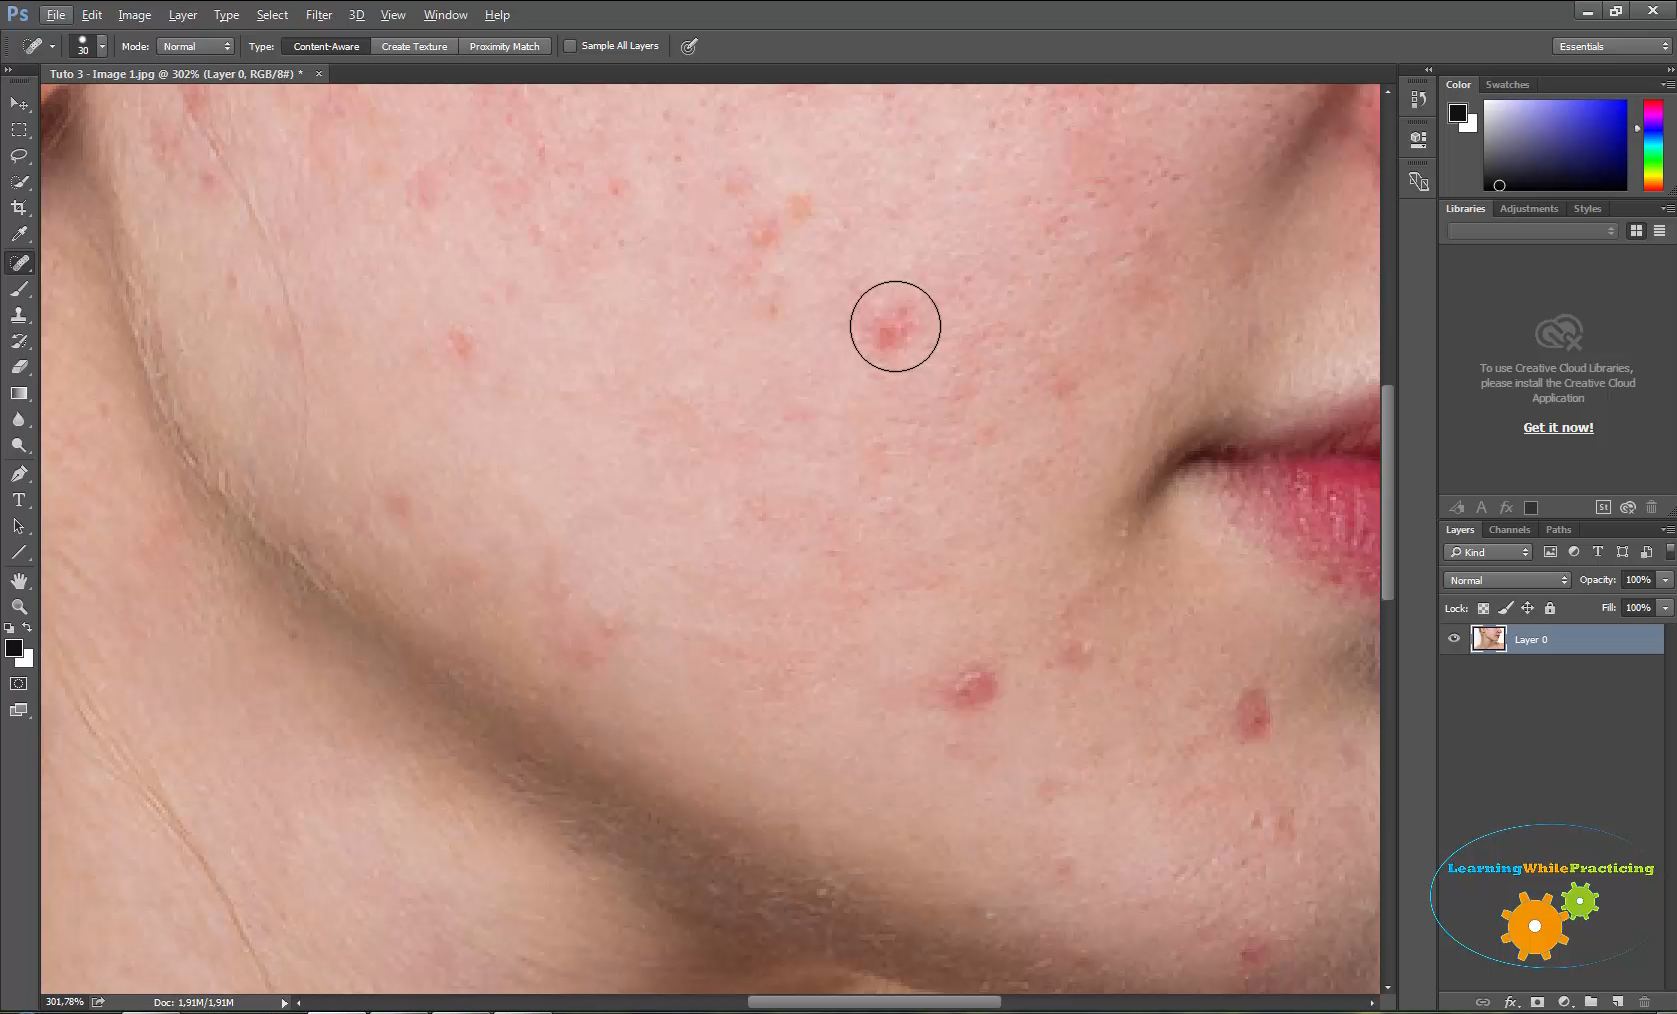Add a layer mask
Screen dimensions: 1677x1014
[x=1537, y=1001]
